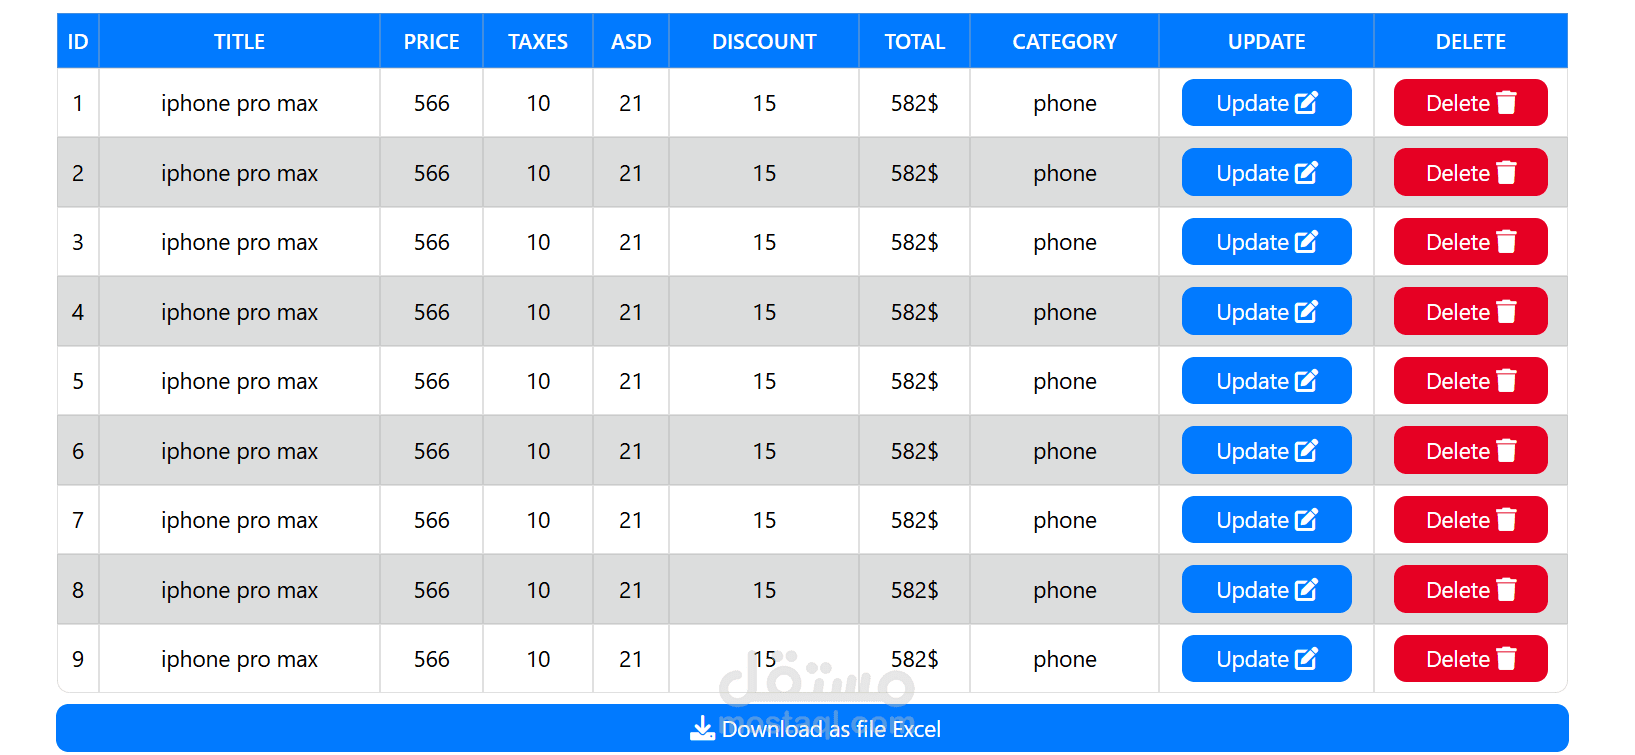Click the edit pencil icon in row 1

(1306, 103)
